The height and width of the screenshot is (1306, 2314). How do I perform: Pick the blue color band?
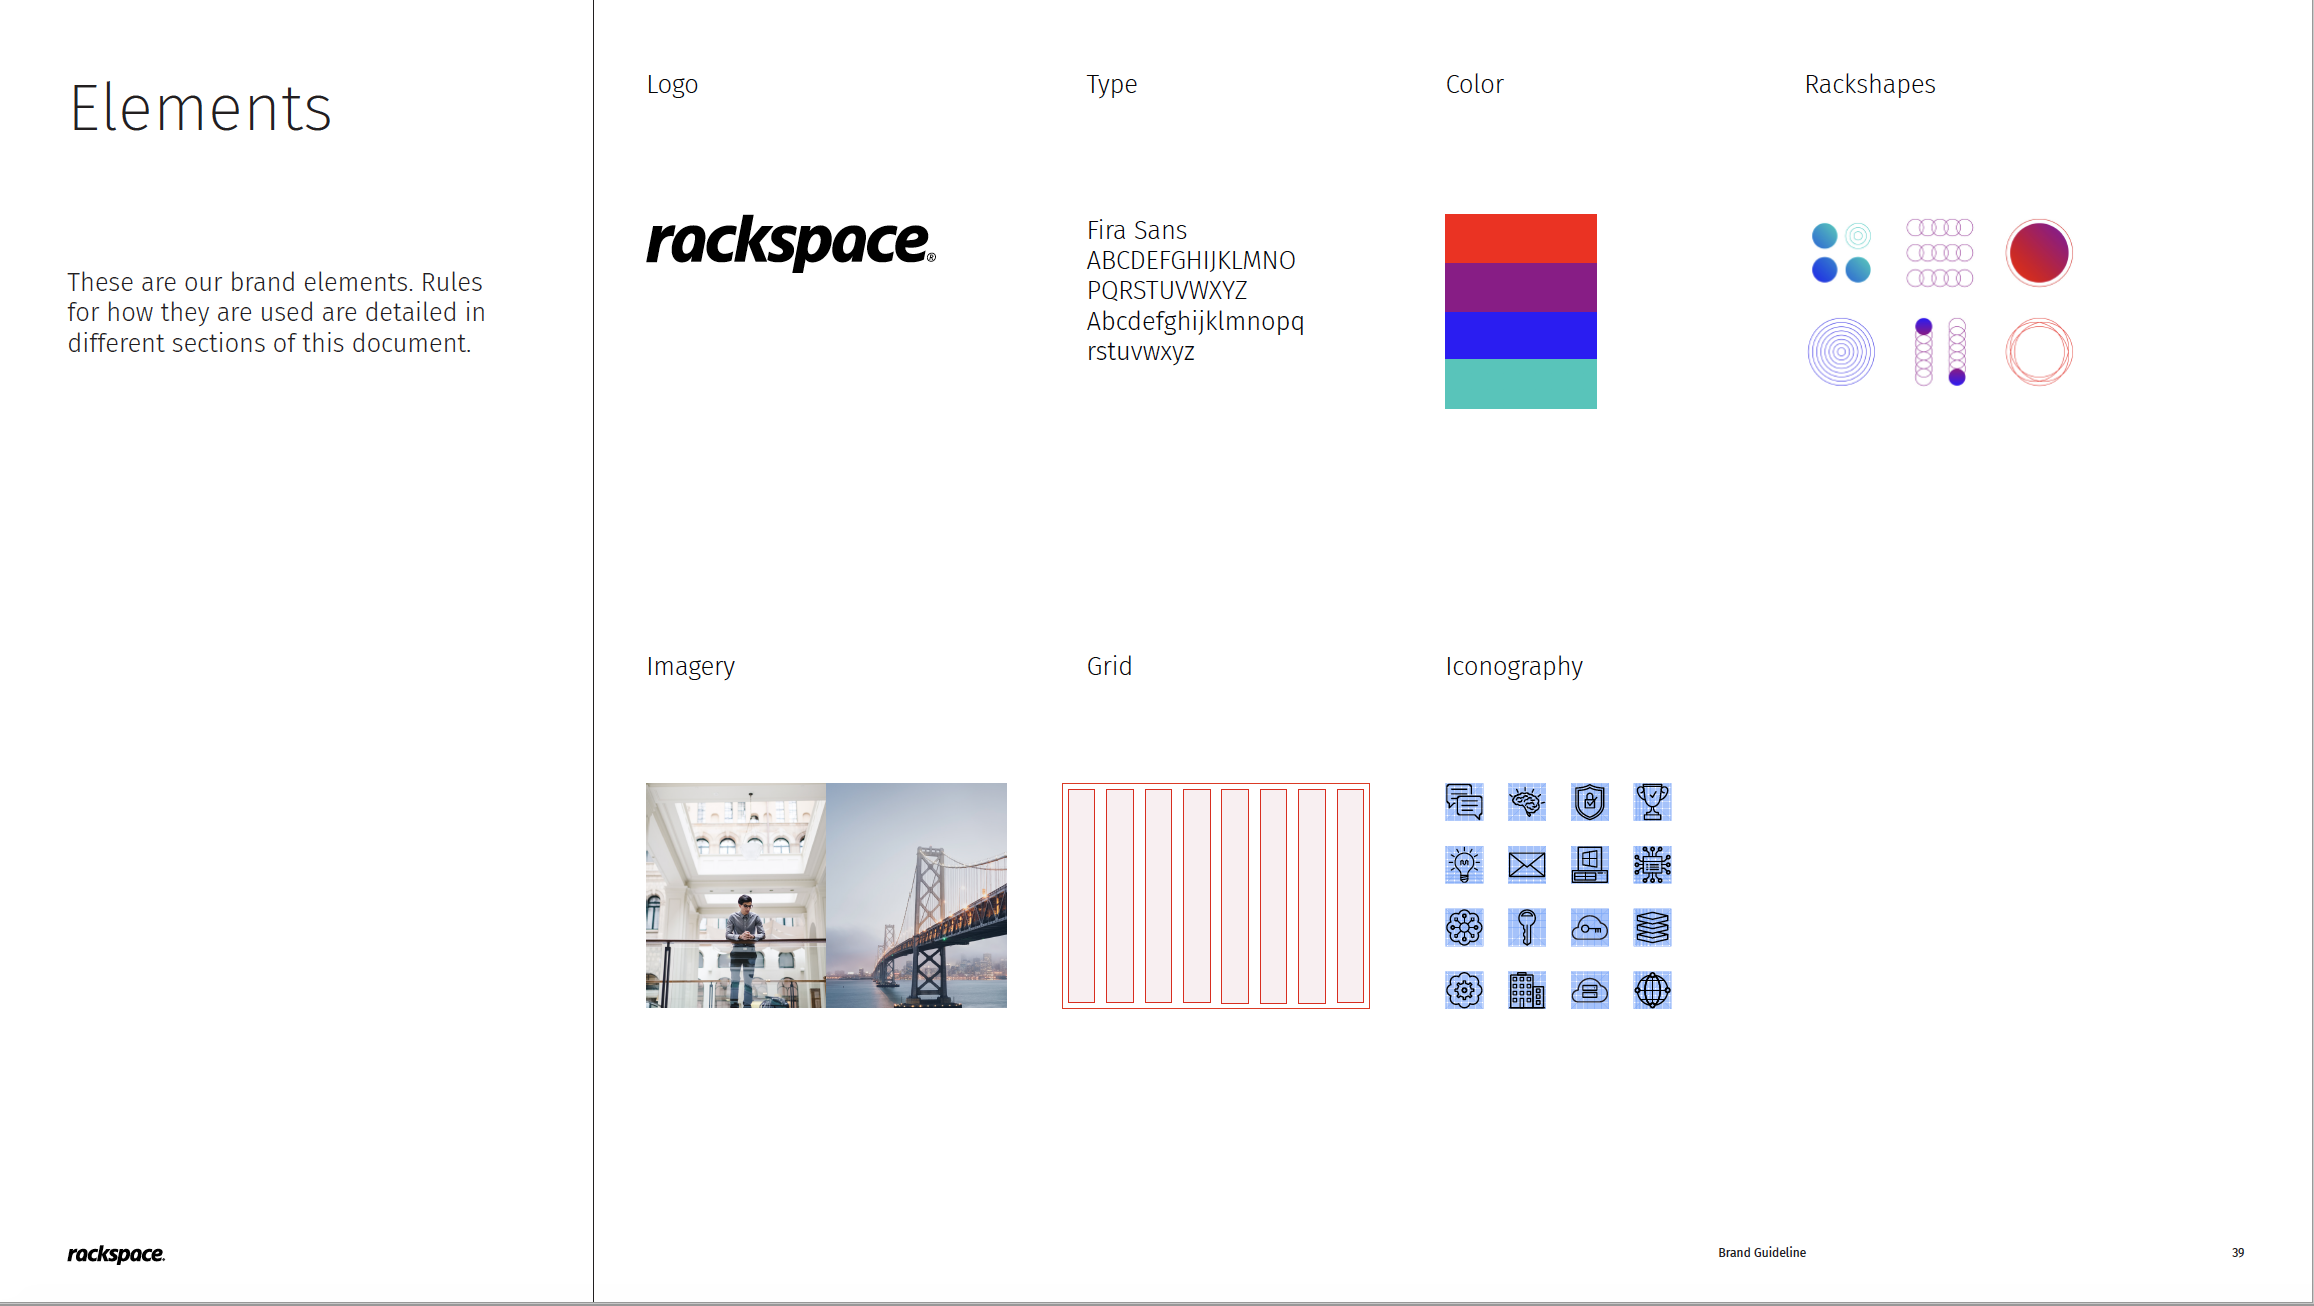coord(1521,335)
